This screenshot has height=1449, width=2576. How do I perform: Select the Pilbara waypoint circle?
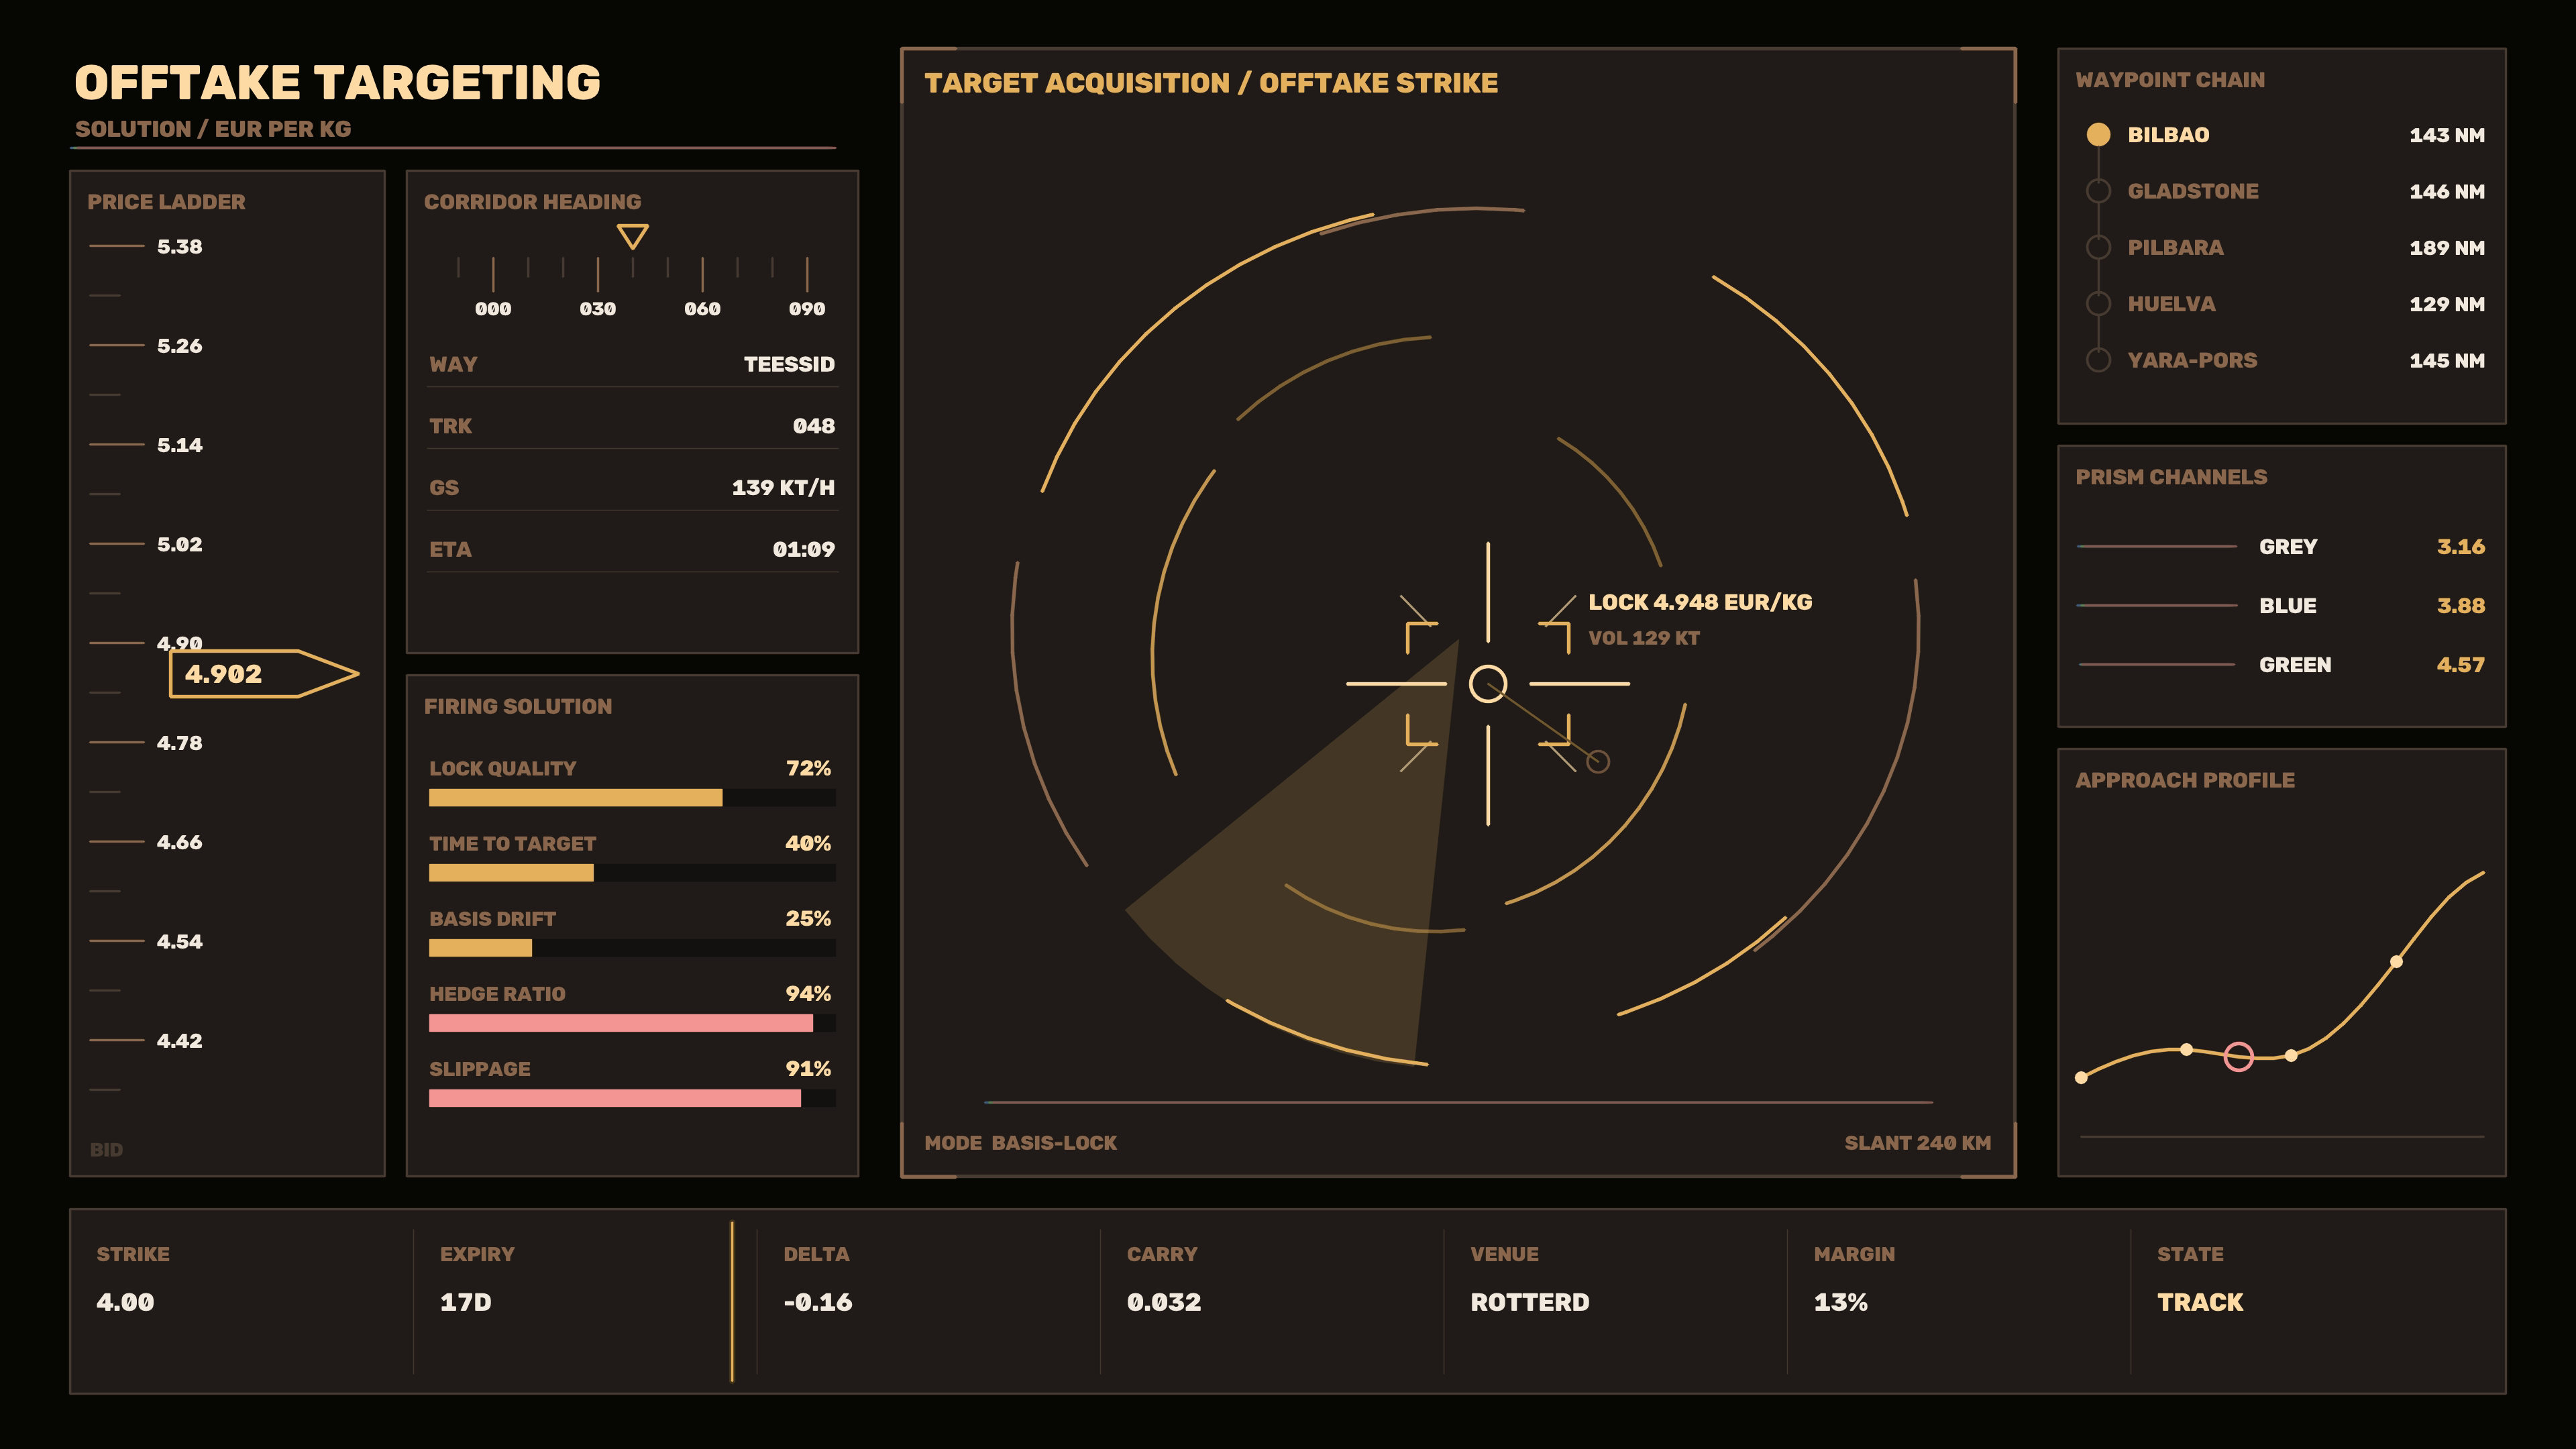click(x=2098, y=247)
